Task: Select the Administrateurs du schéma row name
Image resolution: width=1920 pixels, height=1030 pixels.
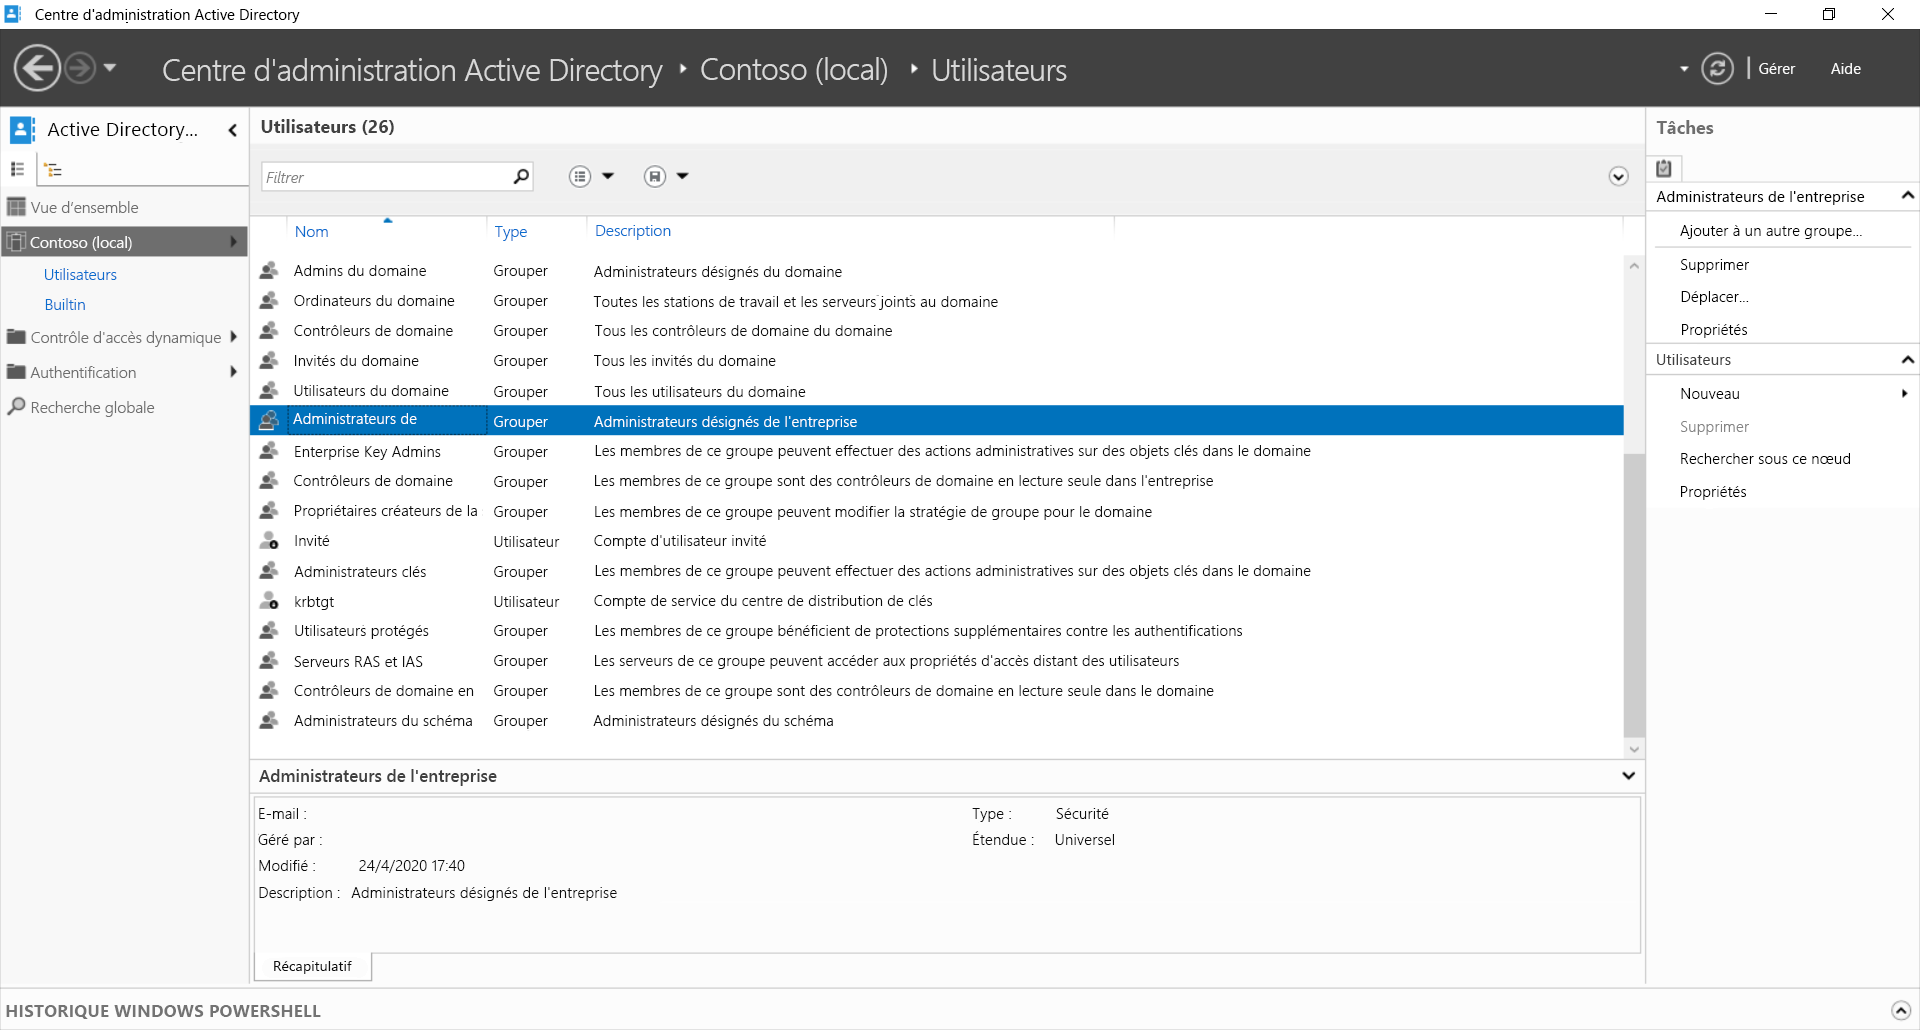Action: pos(383,721)
